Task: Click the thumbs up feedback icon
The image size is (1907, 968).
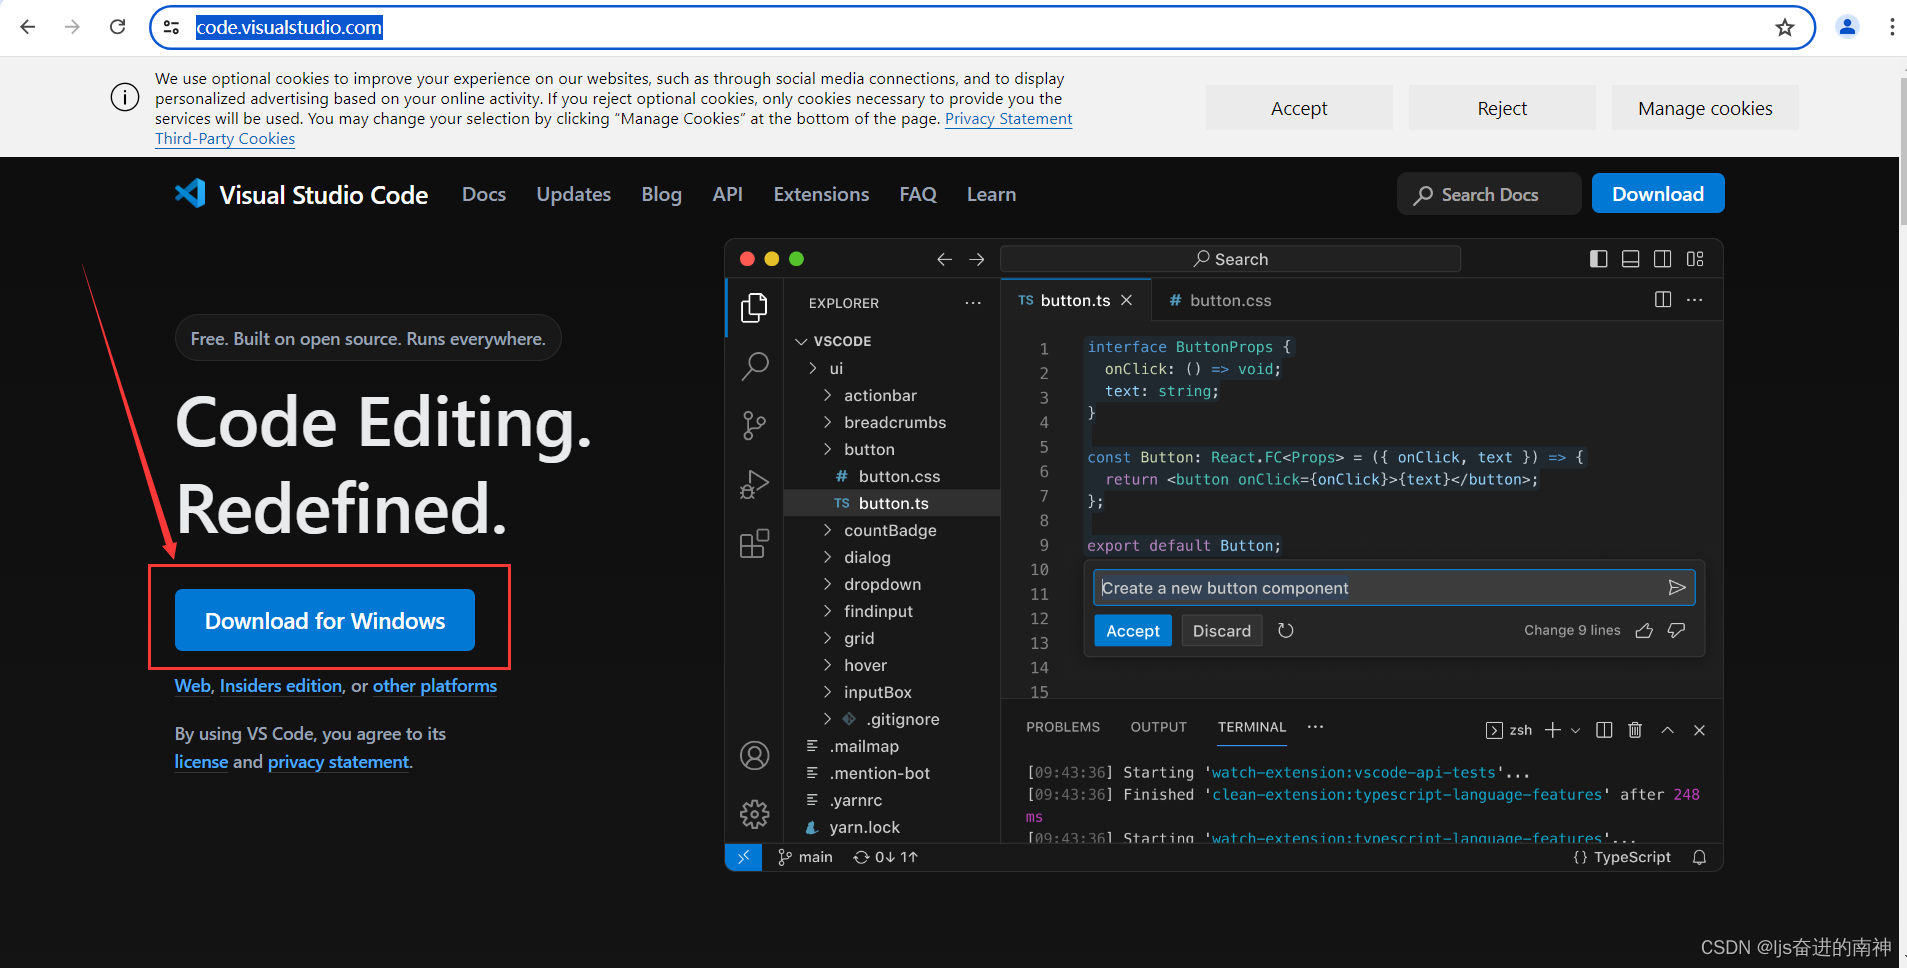Action: (x=1644, y=630)
